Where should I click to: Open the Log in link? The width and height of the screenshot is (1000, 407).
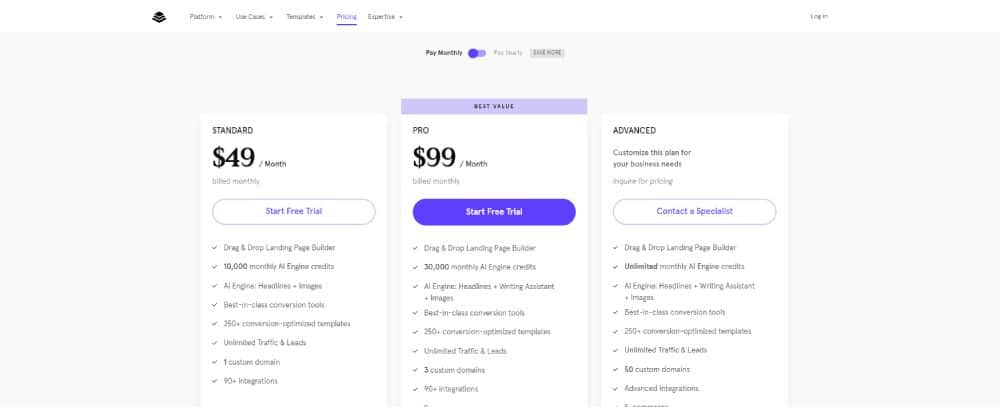pos(819,17)
